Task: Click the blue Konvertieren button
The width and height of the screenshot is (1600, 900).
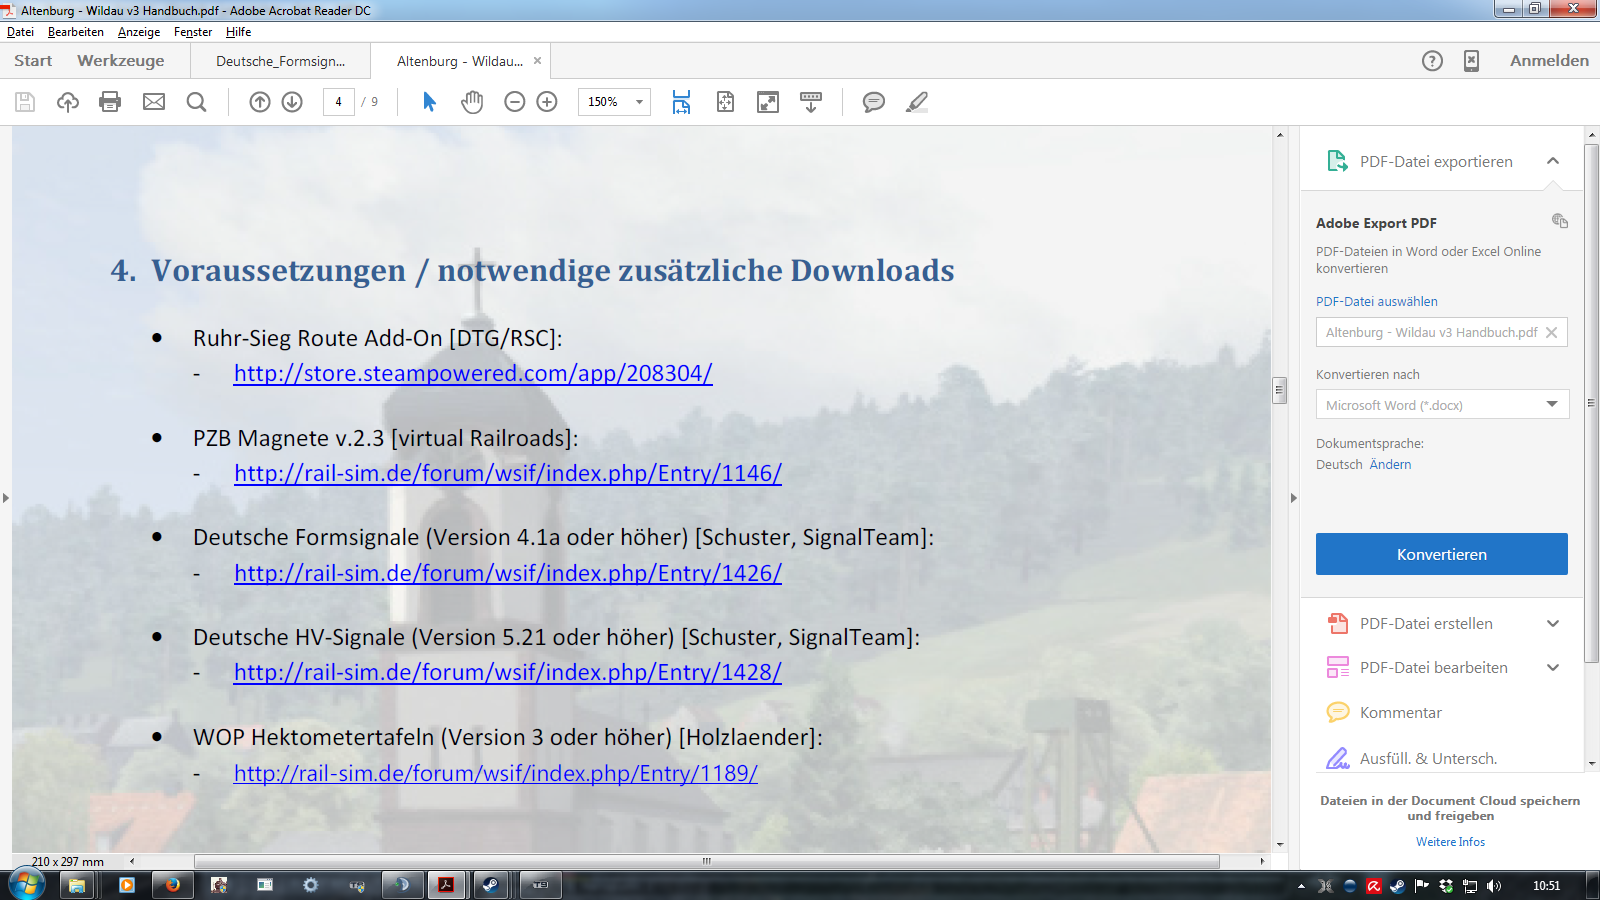Action: point(1442,554)
